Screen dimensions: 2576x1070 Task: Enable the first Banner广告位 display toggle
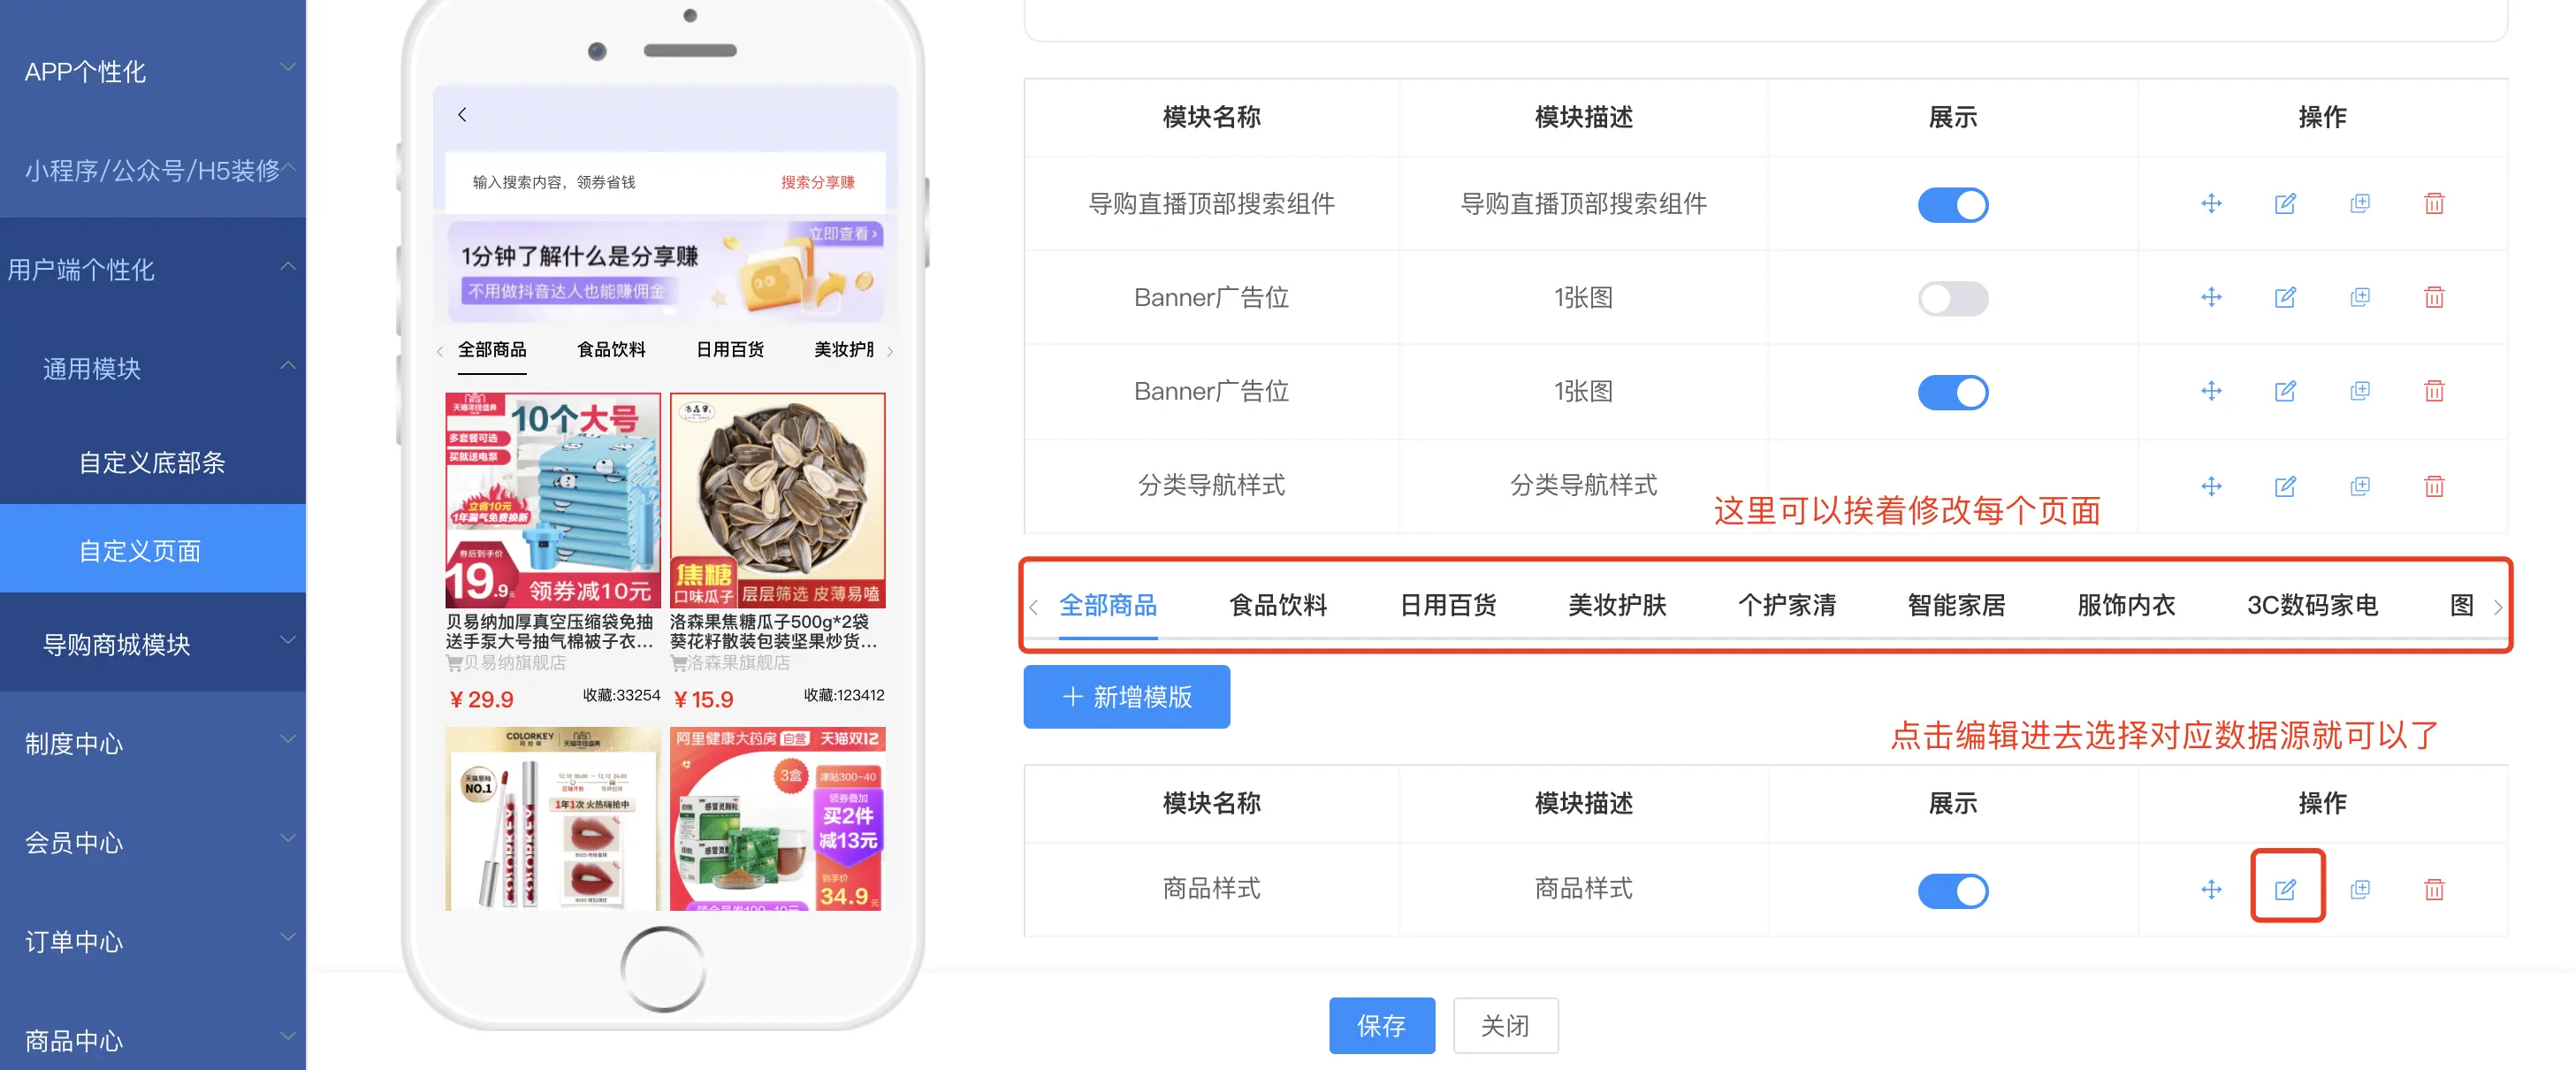tap(1952, 298)
